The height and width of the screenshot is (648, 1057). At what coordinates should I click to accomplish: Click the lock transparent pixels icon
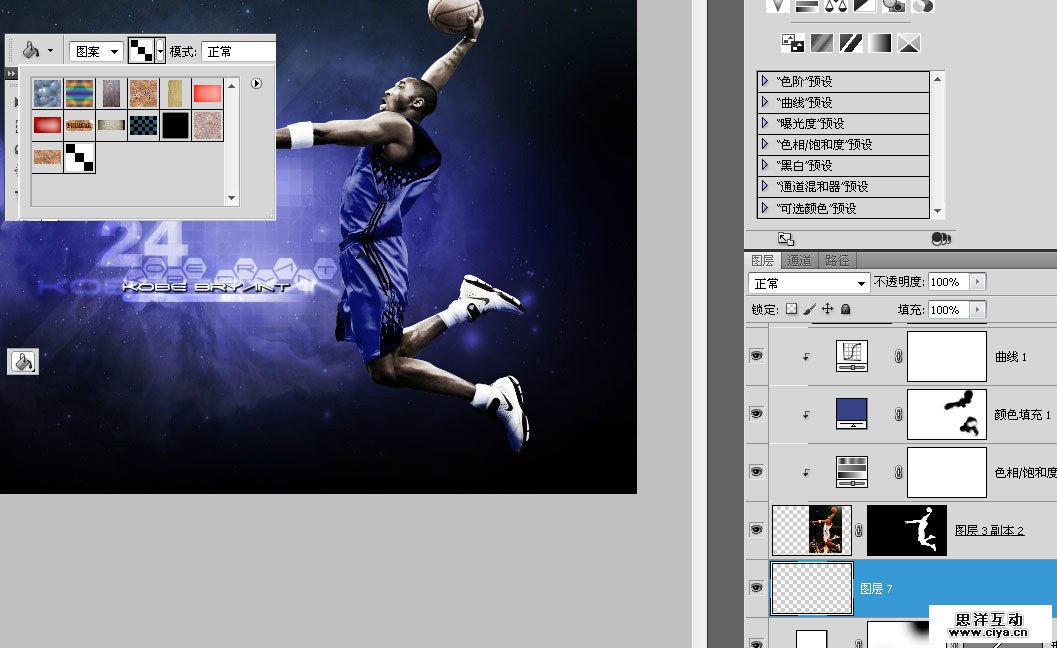[792, 310]
